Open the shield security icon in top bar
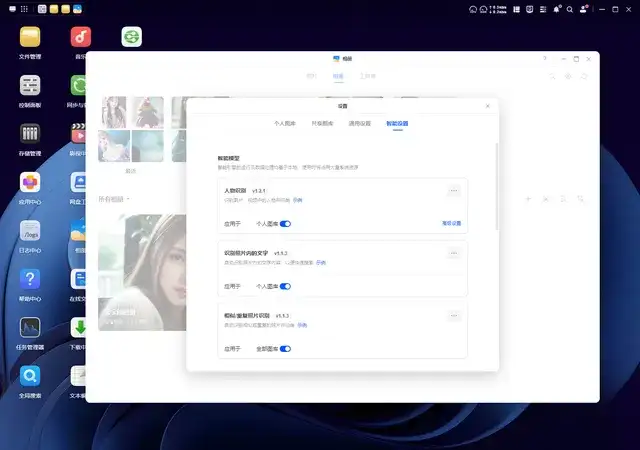This screenshot has width=640, height=450. (x=529, y=9)
